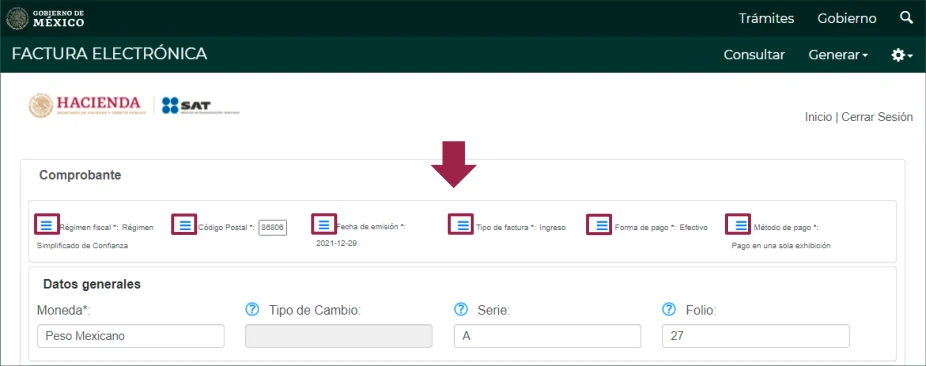This screenshot has width=926, height=366.
Task: Click the Serie input field
Action: (547, 336)
